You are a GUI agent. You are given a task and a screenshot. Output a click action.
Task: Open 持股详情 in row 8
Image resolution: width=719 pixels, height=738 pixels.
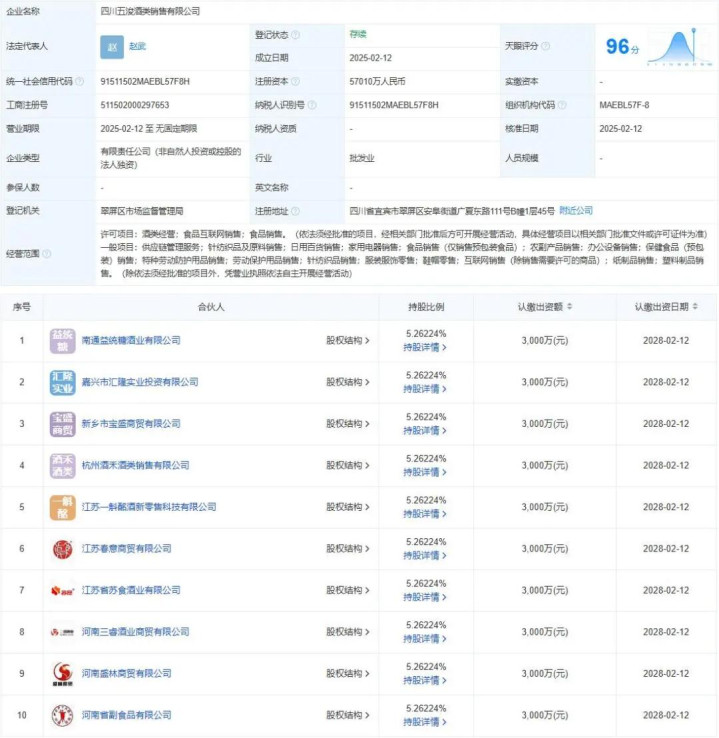point(425,639)
